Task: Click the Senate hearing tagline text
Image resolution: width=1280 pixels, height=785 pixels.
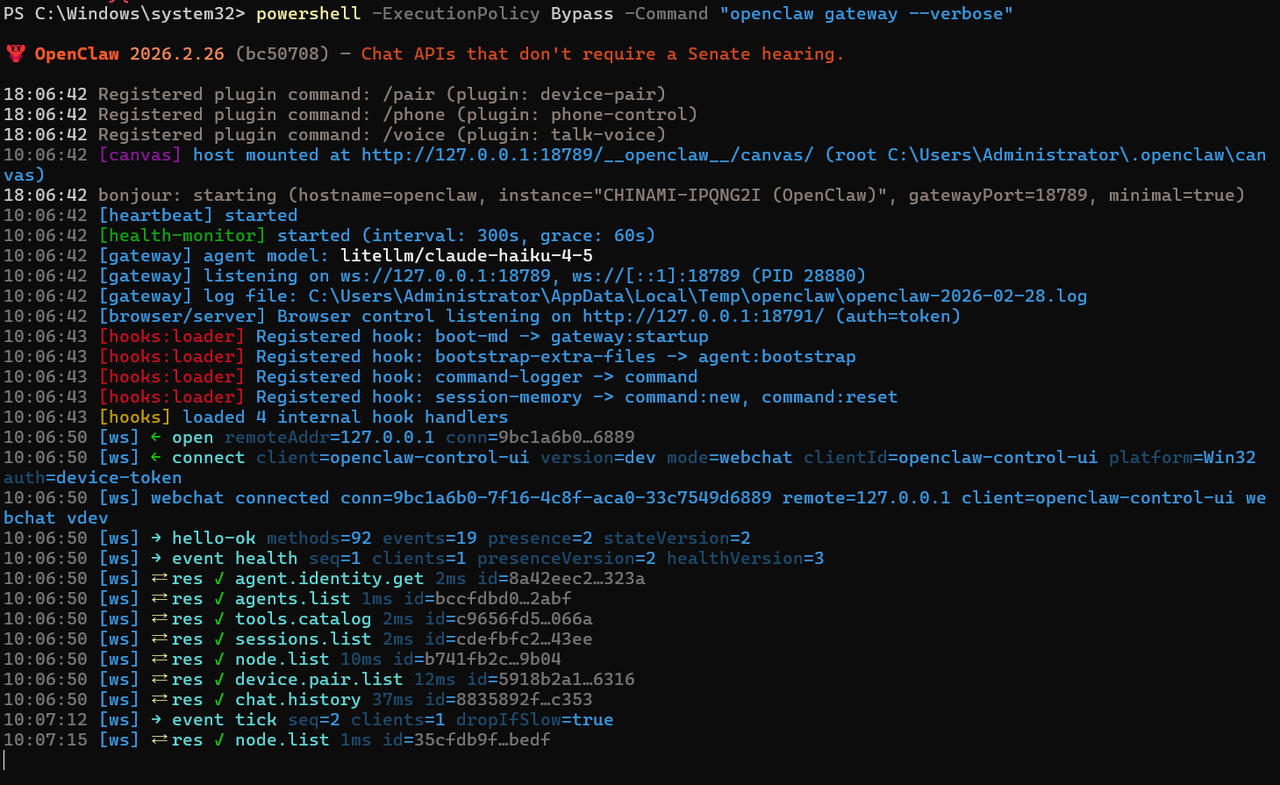Action: pos(603,54)
